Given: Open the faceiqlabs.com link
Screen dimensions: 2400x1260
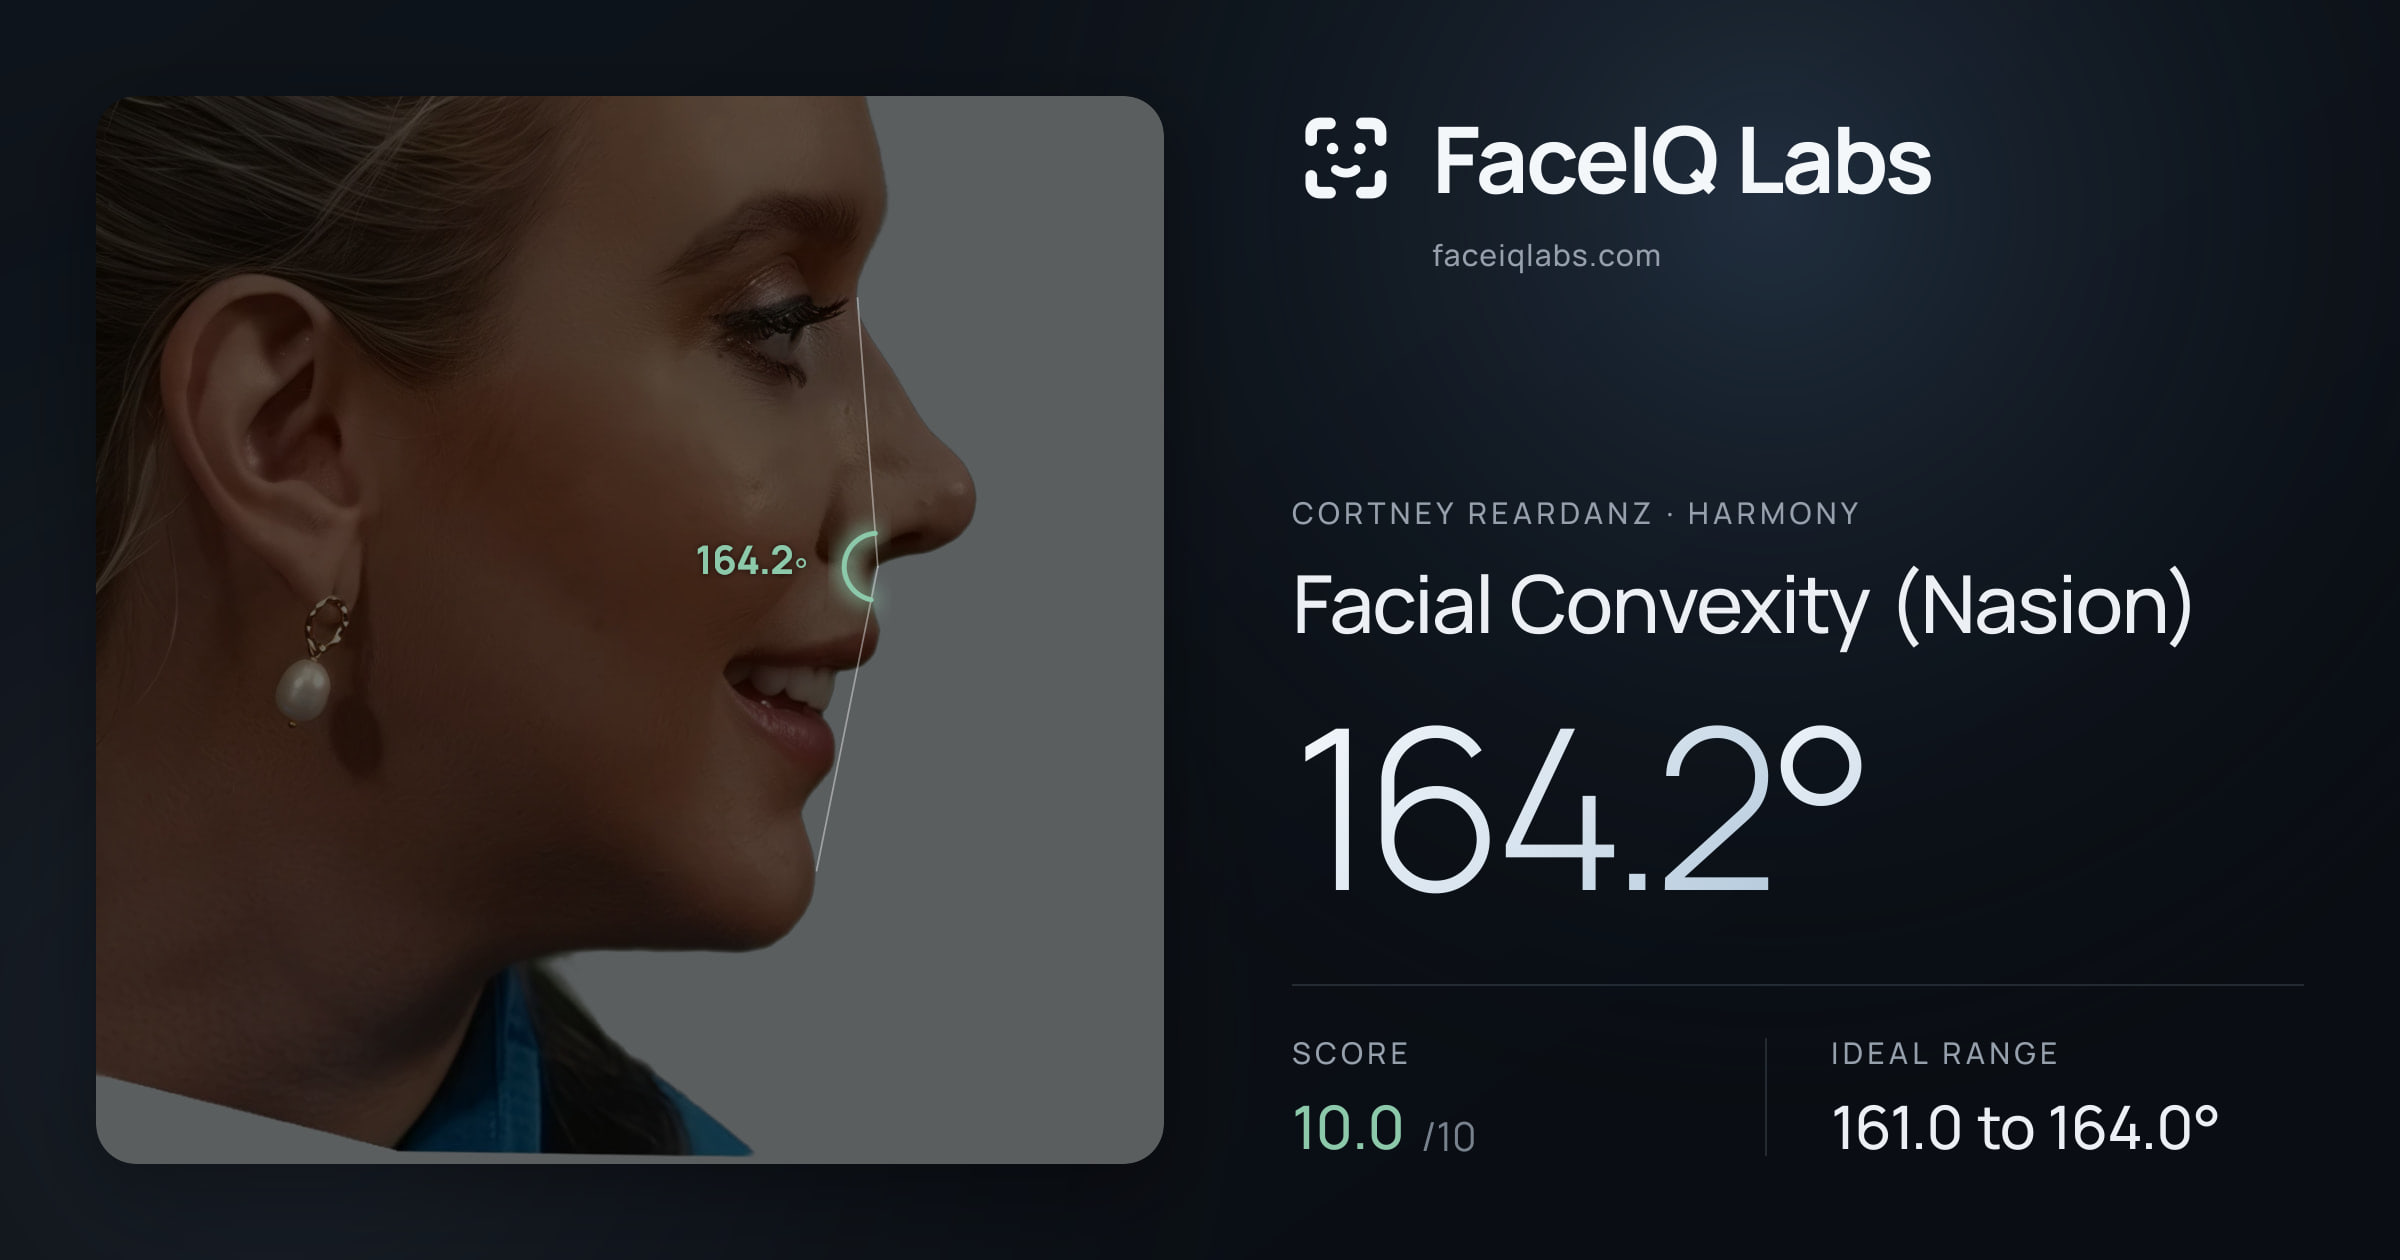Looking at the screenshot, I should 1546,256.
